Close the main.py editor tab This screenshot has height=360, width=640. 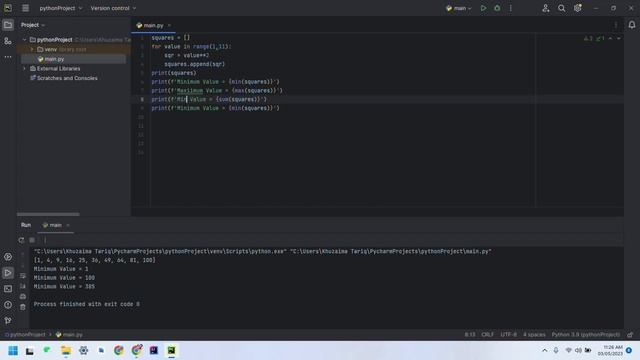pyautogui.click(x=169, y=25)
